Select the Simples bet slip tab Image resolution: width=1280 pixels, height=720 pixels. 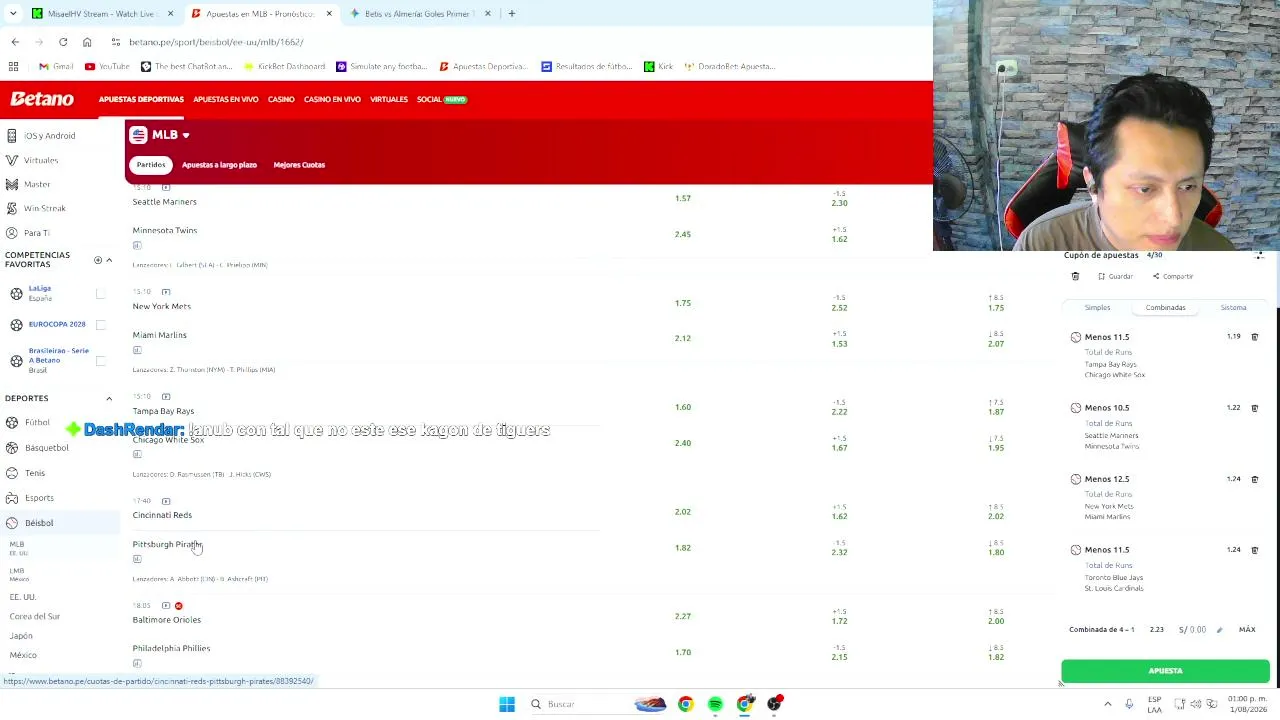(1097, 307)
